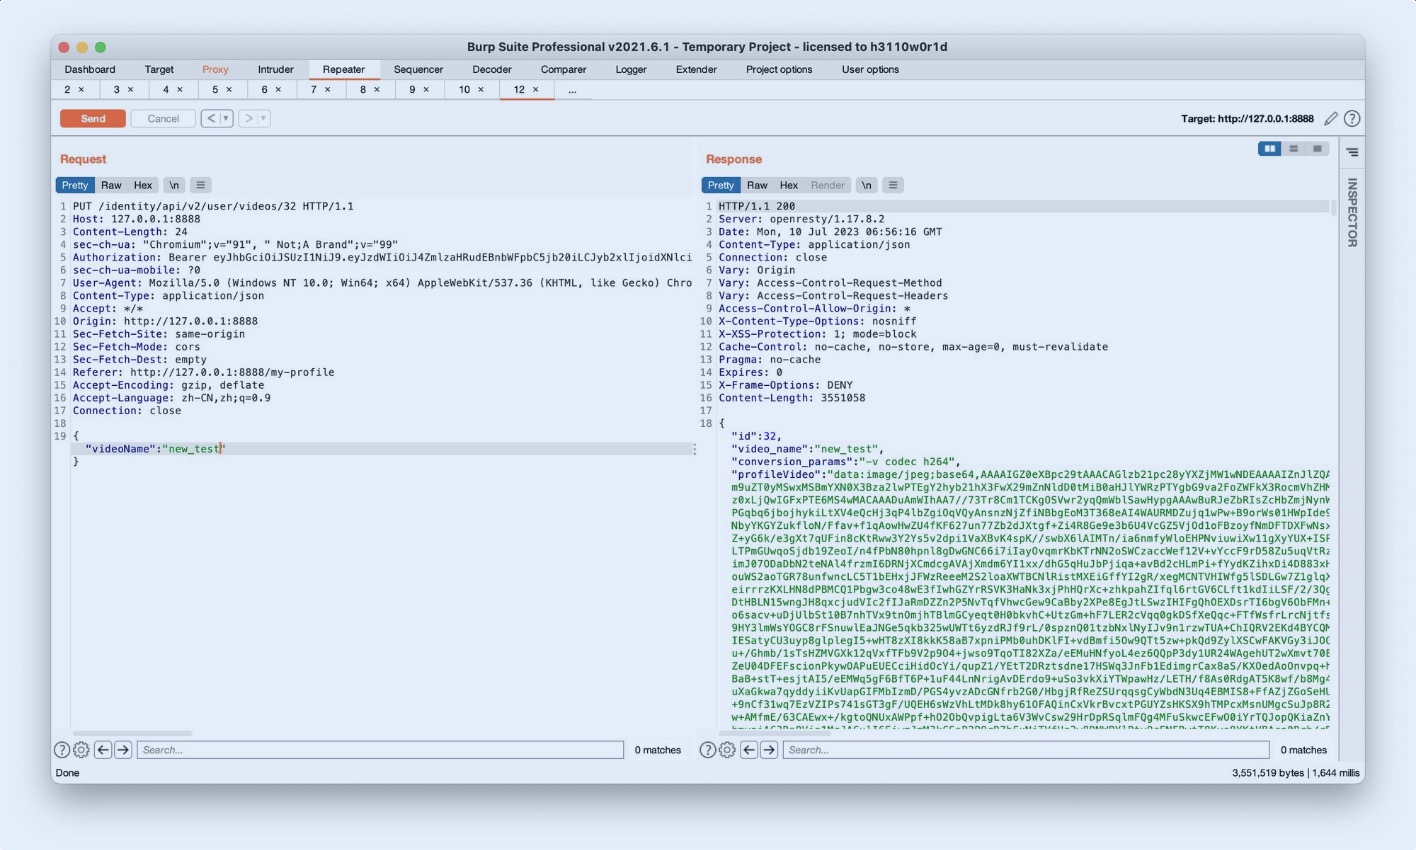Toggle non-printable characters in Response
1416x850 pixels.
pos(867,185)
